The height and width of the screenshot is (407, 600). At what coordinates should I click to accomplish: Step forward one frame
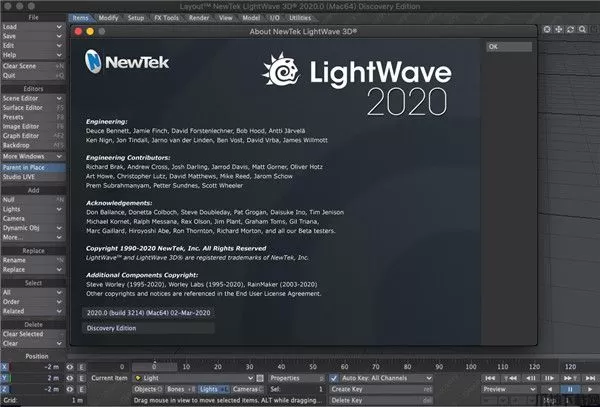550,378
